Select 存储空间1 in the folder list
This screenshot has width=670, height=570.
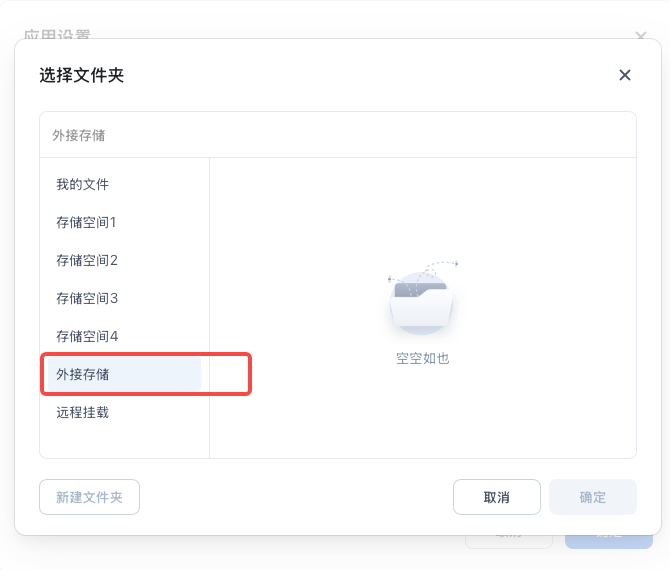click(x=124, y=223)
